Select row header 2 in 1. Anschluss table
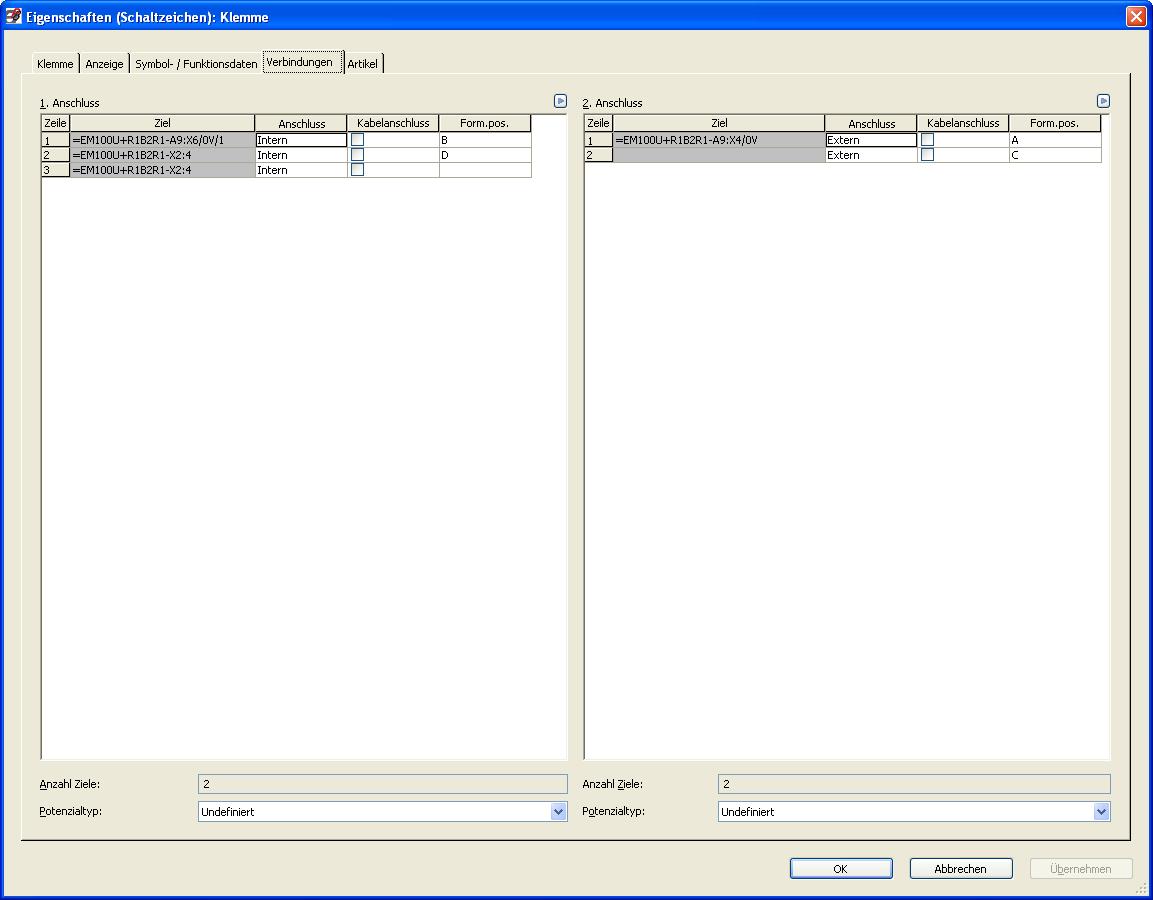1153x900 pixels. (x=55, y=154)
